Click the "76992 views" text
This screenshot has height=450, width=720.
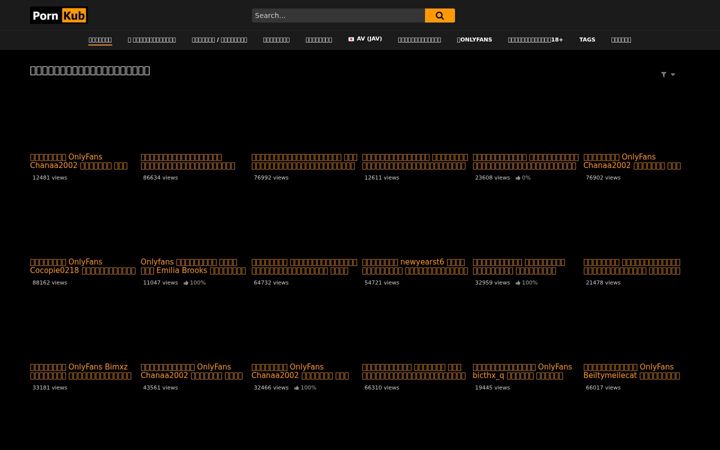point(271,178)
